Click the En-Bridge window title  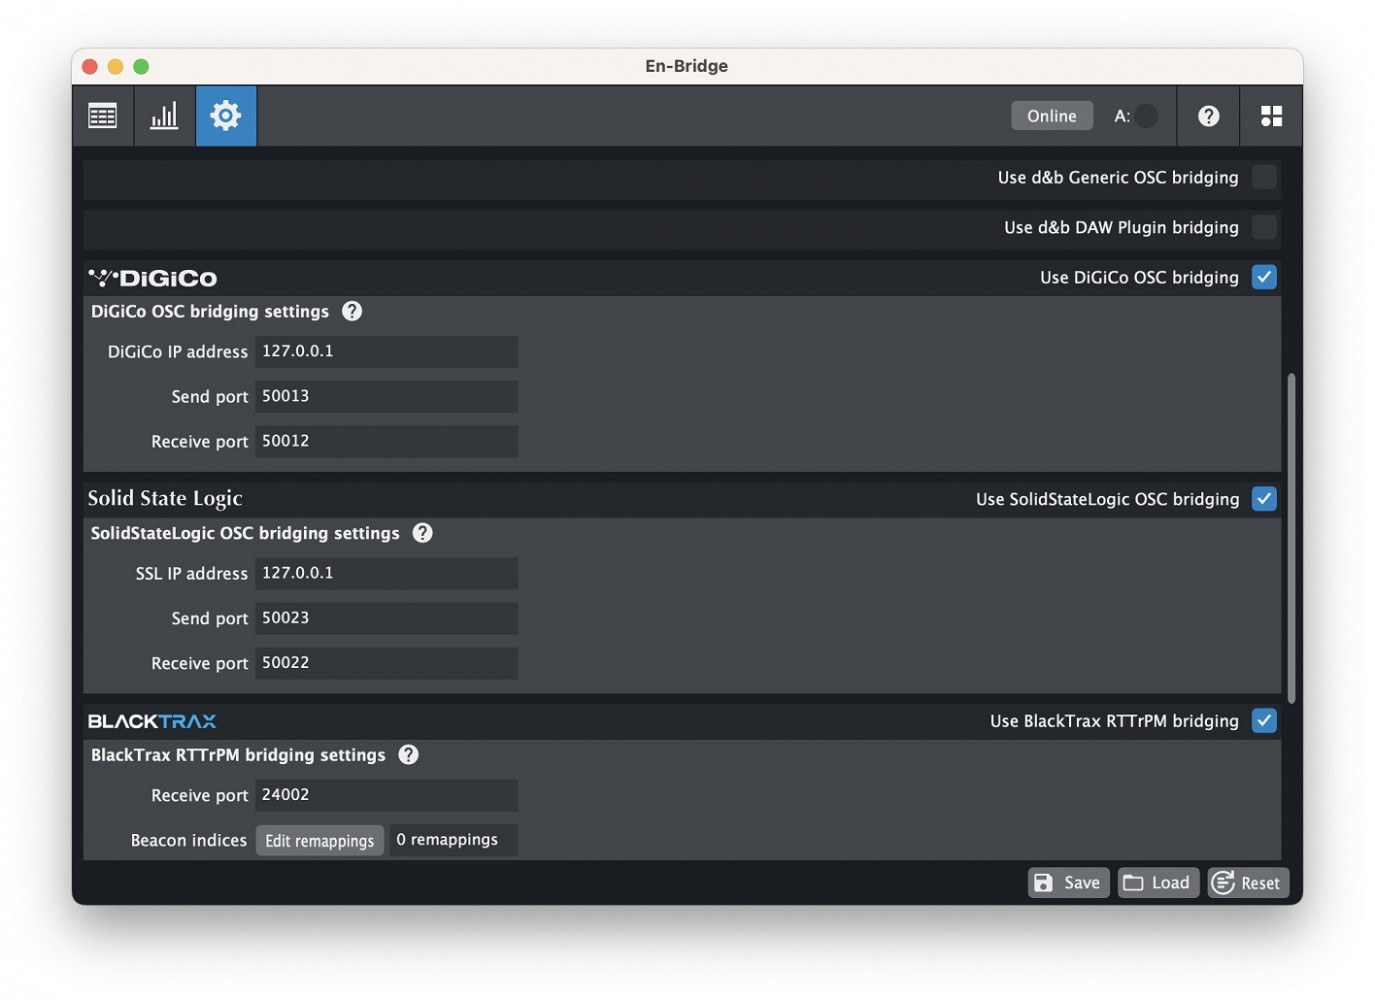pos(687,66)
